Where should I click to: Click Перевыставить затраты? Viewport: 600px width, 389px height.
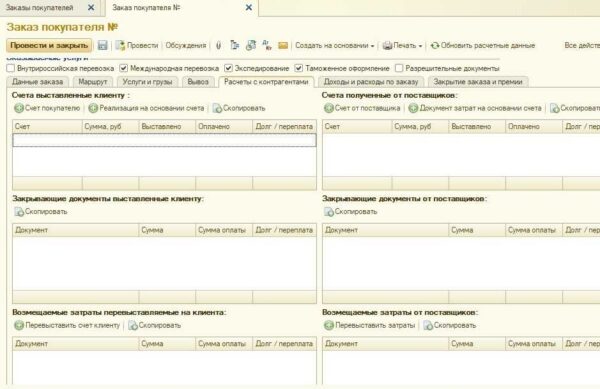(370, 326)
